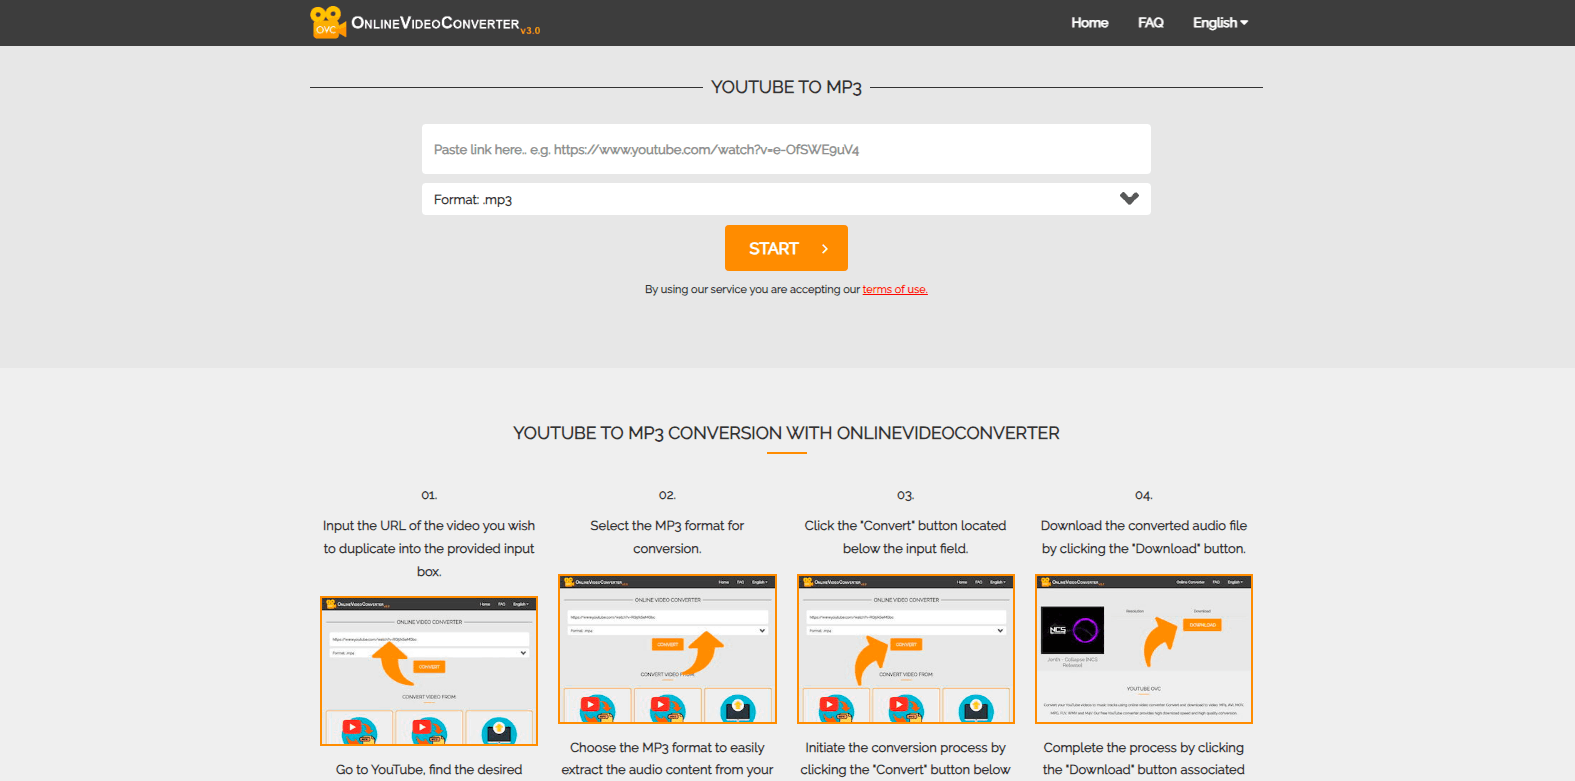Open the Format .mp3 dropdown
This screenshot has height=781, width=1575.
[x=786, y=199]
